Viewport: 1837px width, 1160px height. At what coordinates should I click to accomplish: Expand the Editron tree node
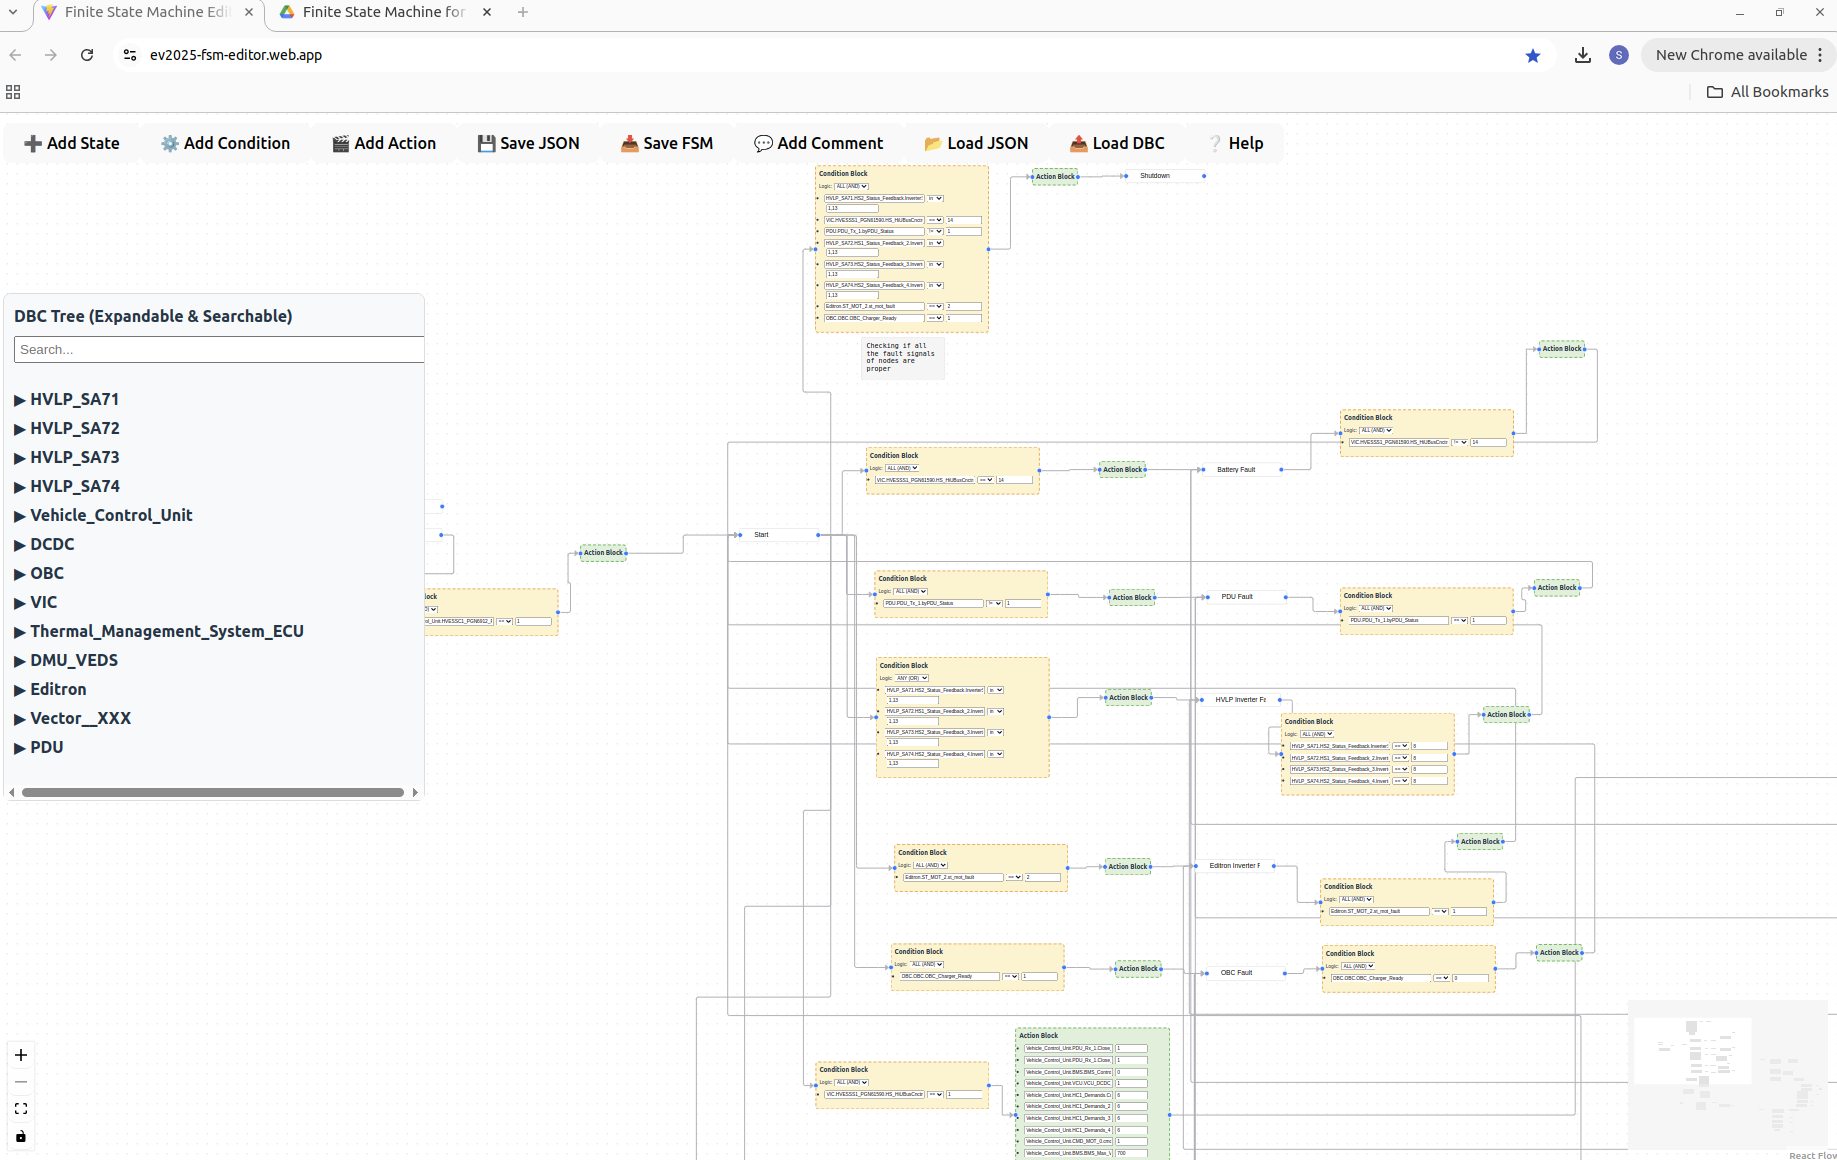tap(50, 689)
